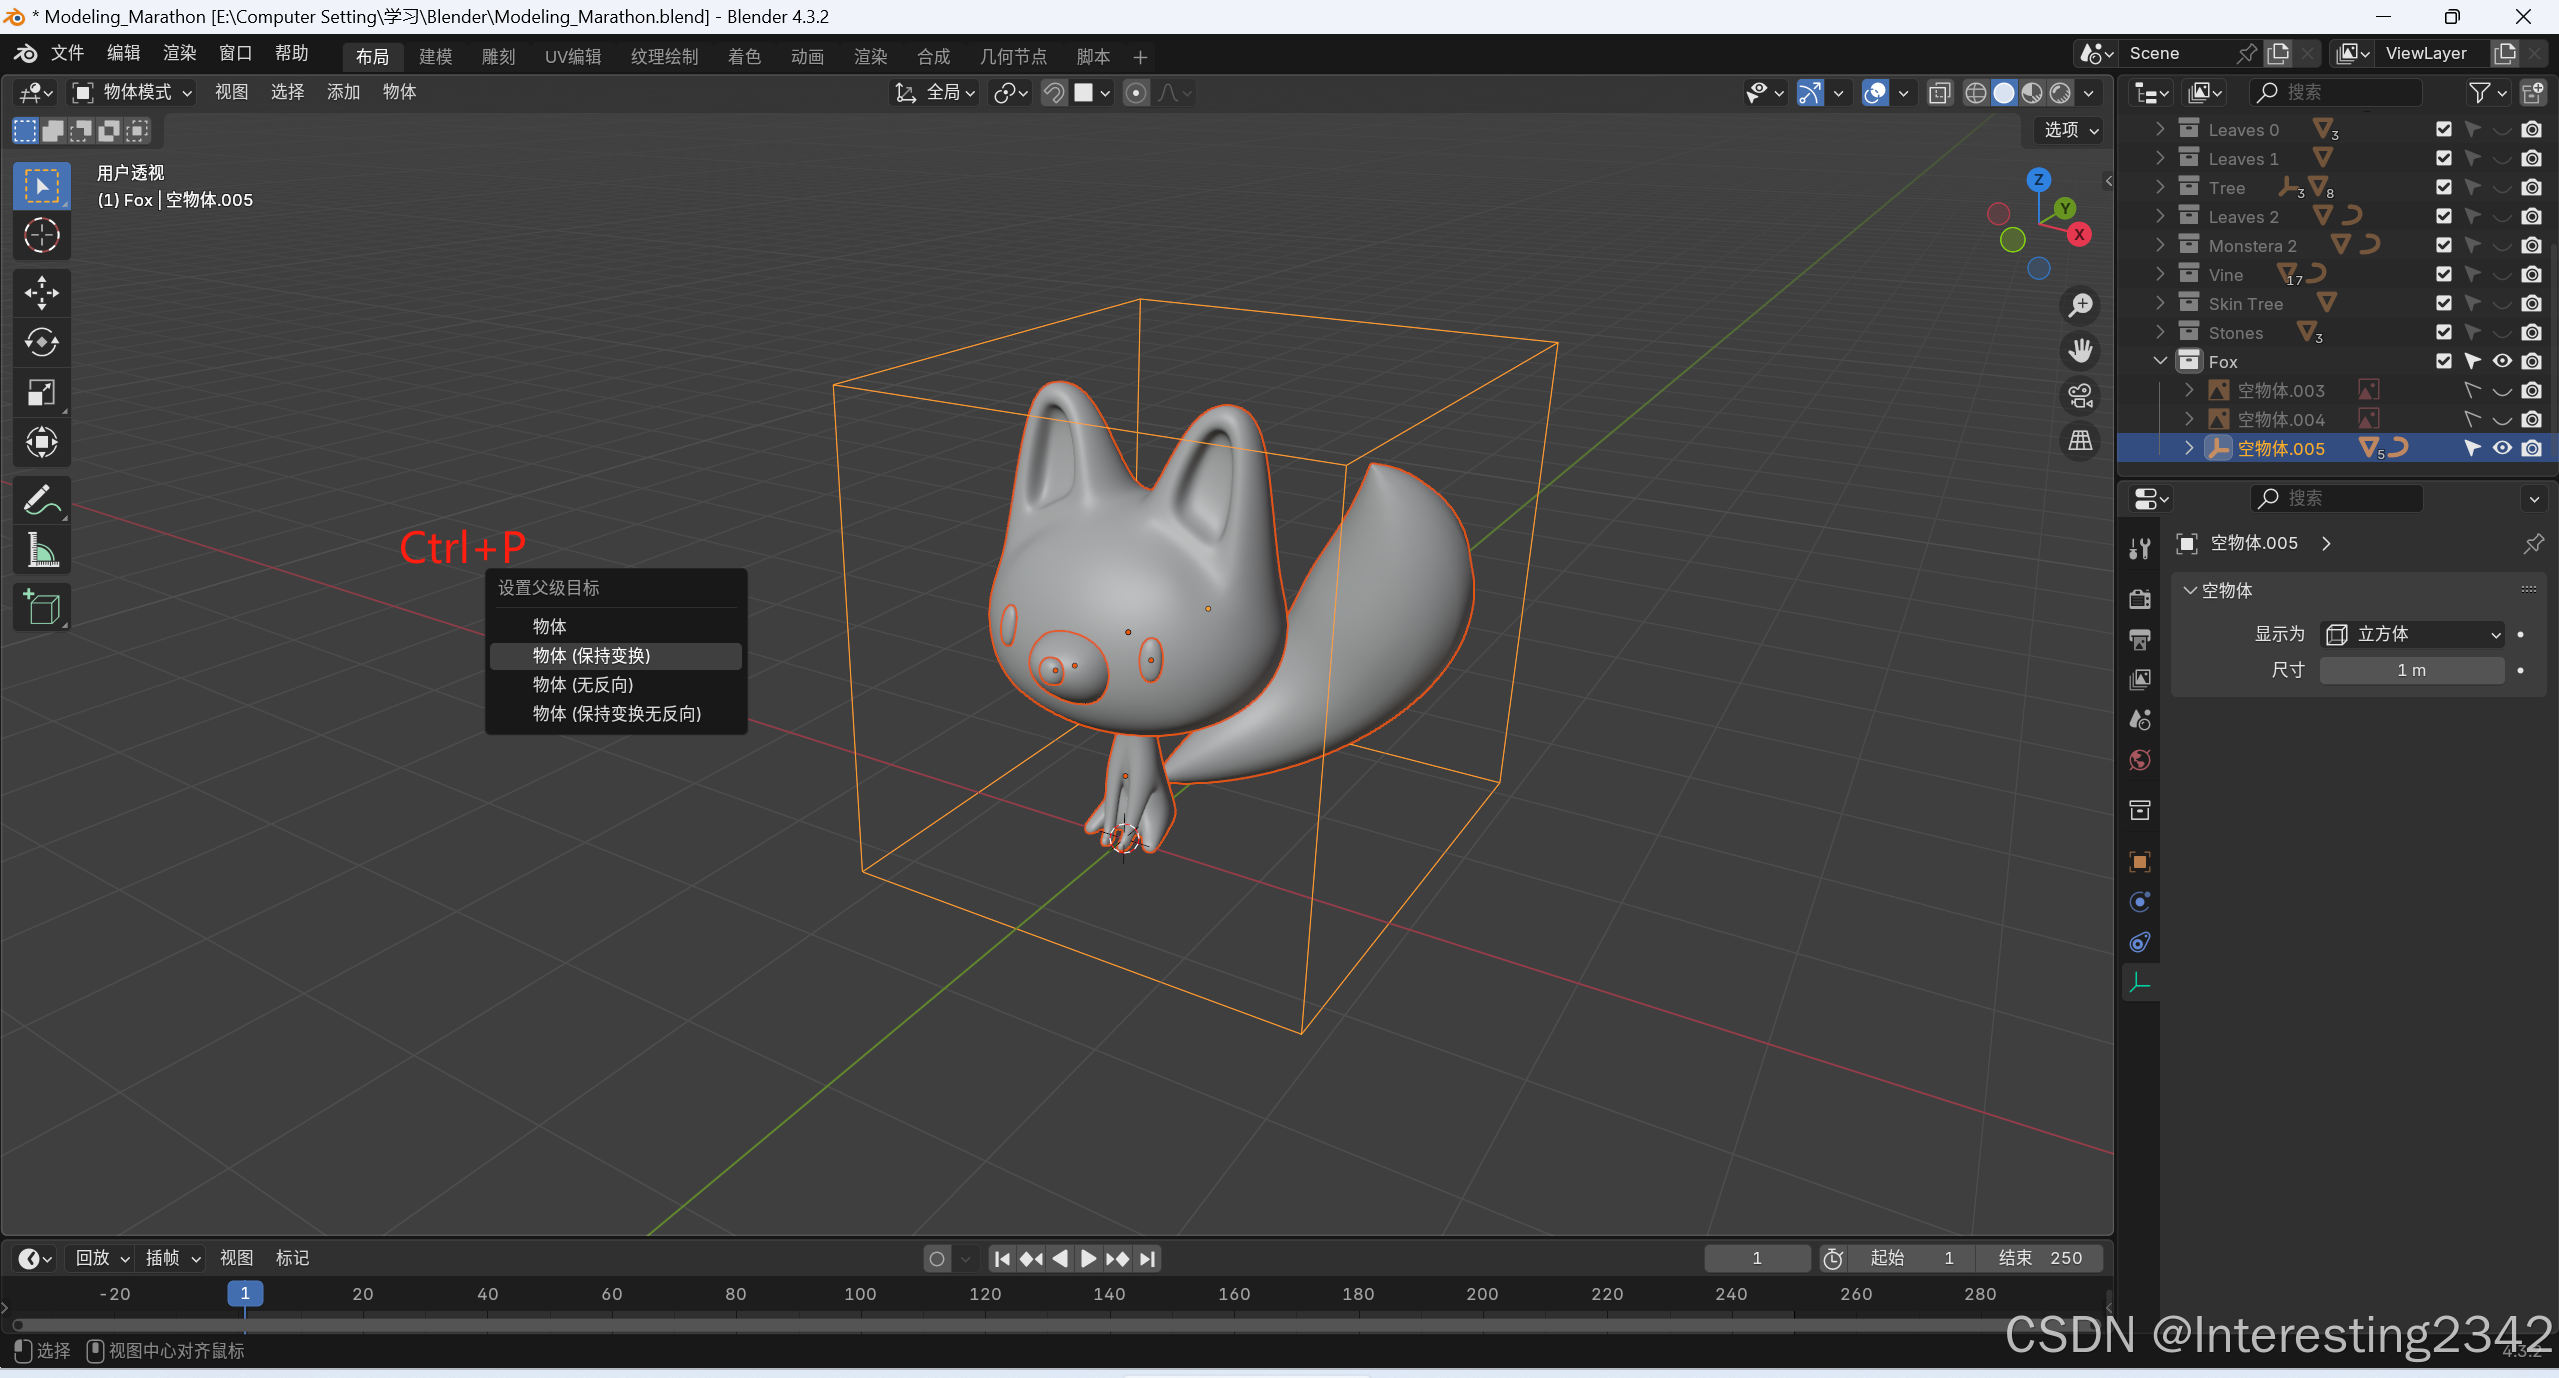
Task: Open the 显示为 立方体 dropdown
Action: [2411, 634]
